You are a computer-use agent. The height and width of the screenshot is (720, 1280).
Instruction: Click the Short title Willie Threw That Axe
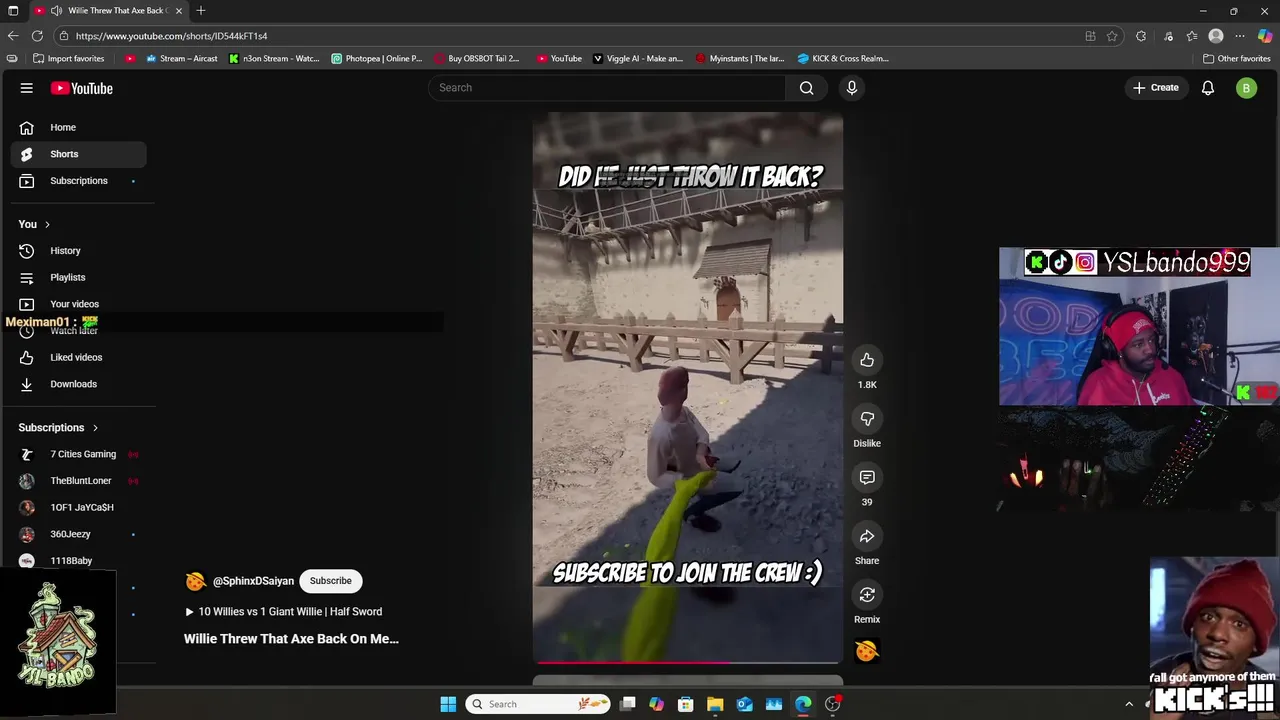(291, 639)
